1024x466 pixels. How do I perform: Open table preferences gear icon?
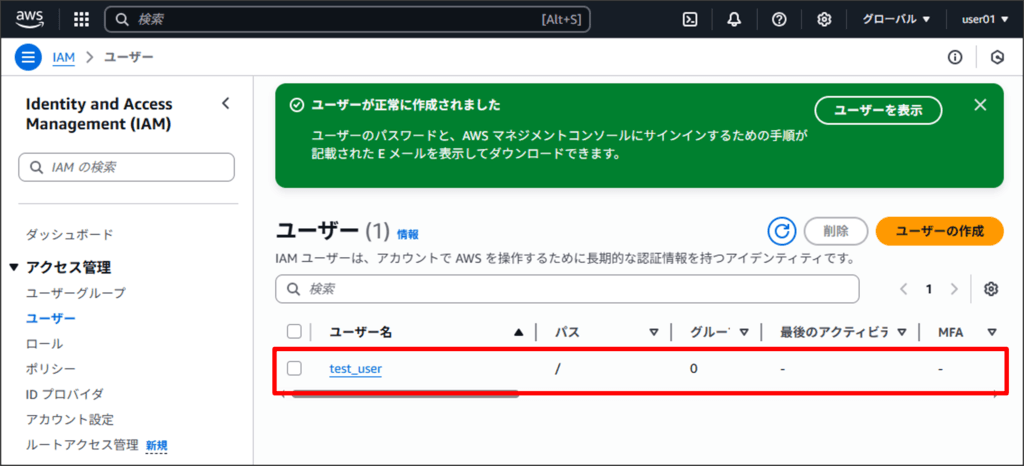point(991,289)
